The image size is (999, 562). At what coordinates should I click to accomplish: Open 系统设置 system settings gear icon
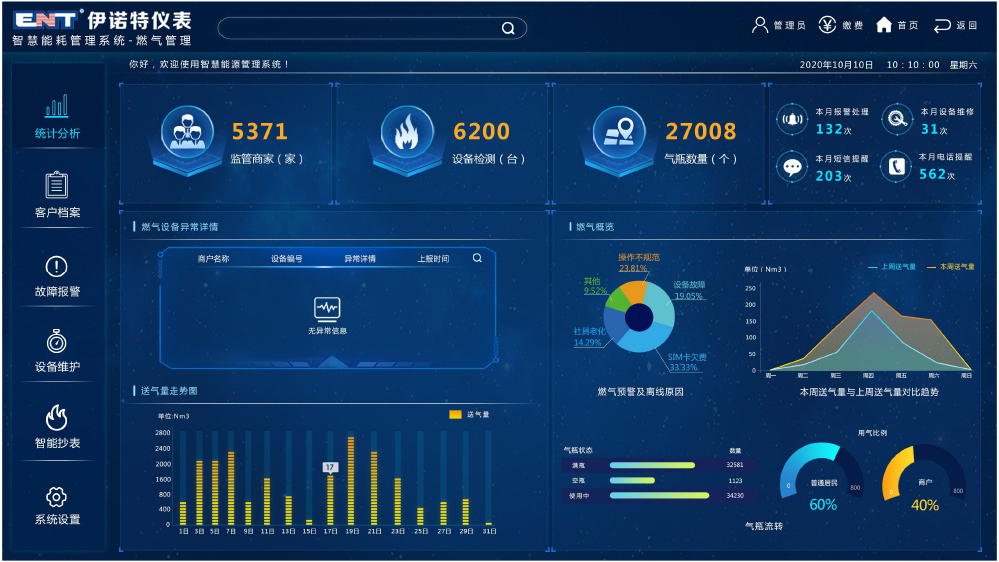[x=57, y=497]
